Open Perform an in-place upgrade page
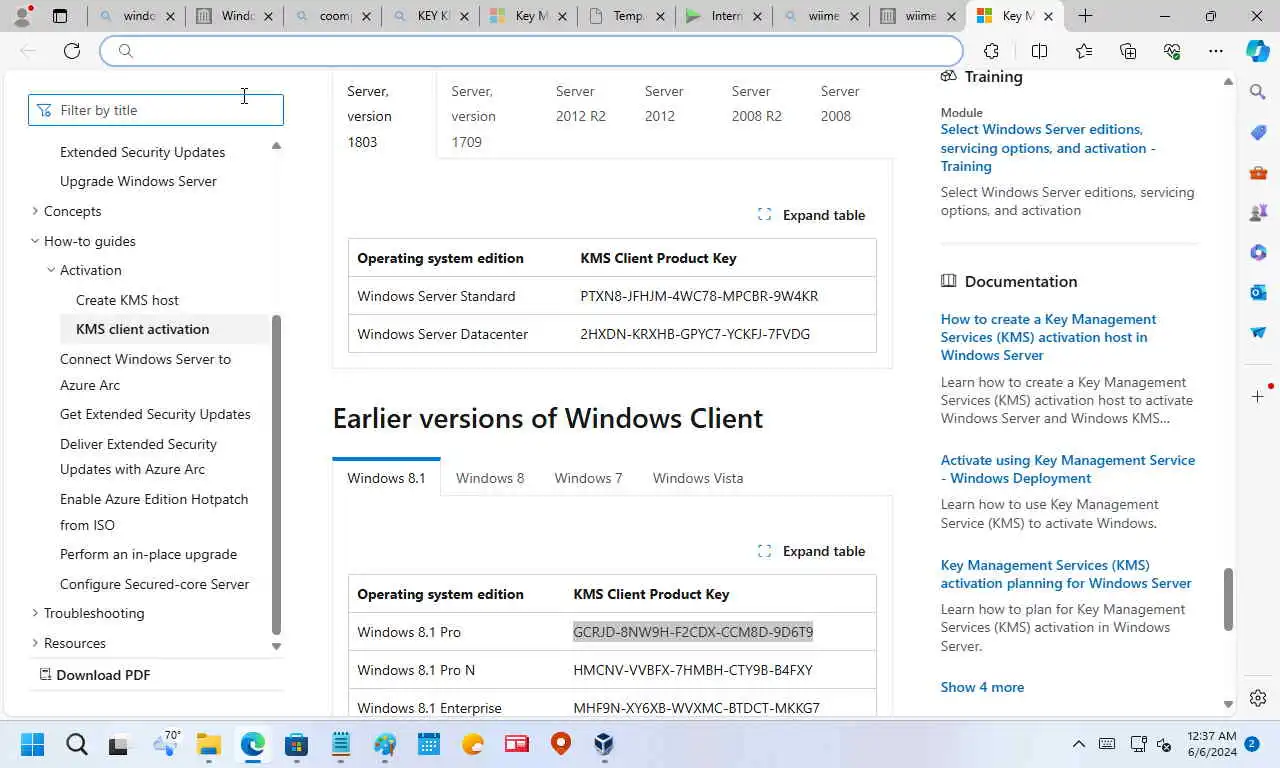1280x768 pixels. (148, 554)
